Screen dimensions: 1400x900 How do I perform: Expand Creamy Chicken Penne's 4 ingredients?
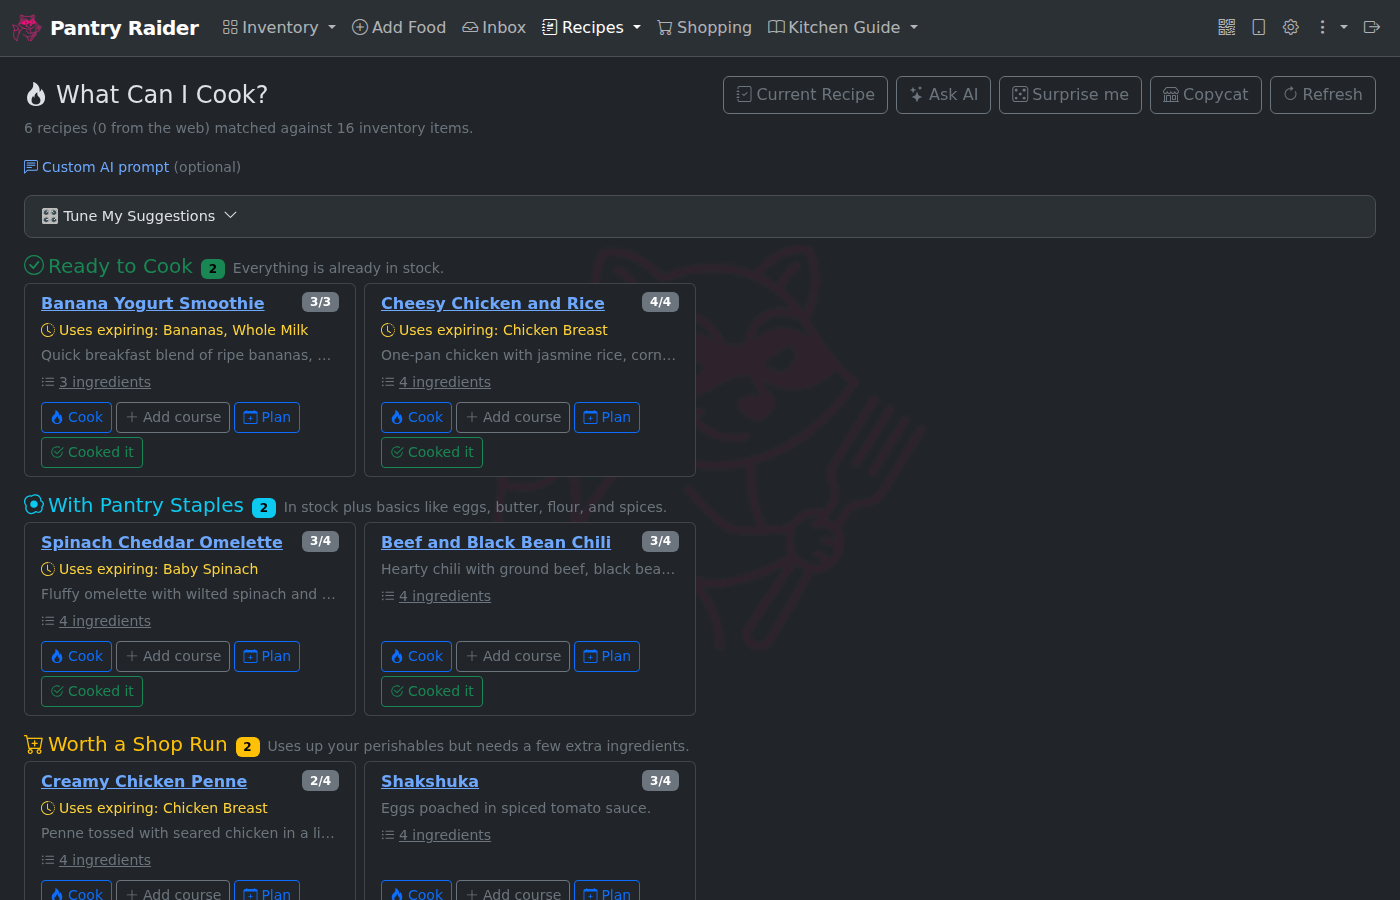(105, 860)
